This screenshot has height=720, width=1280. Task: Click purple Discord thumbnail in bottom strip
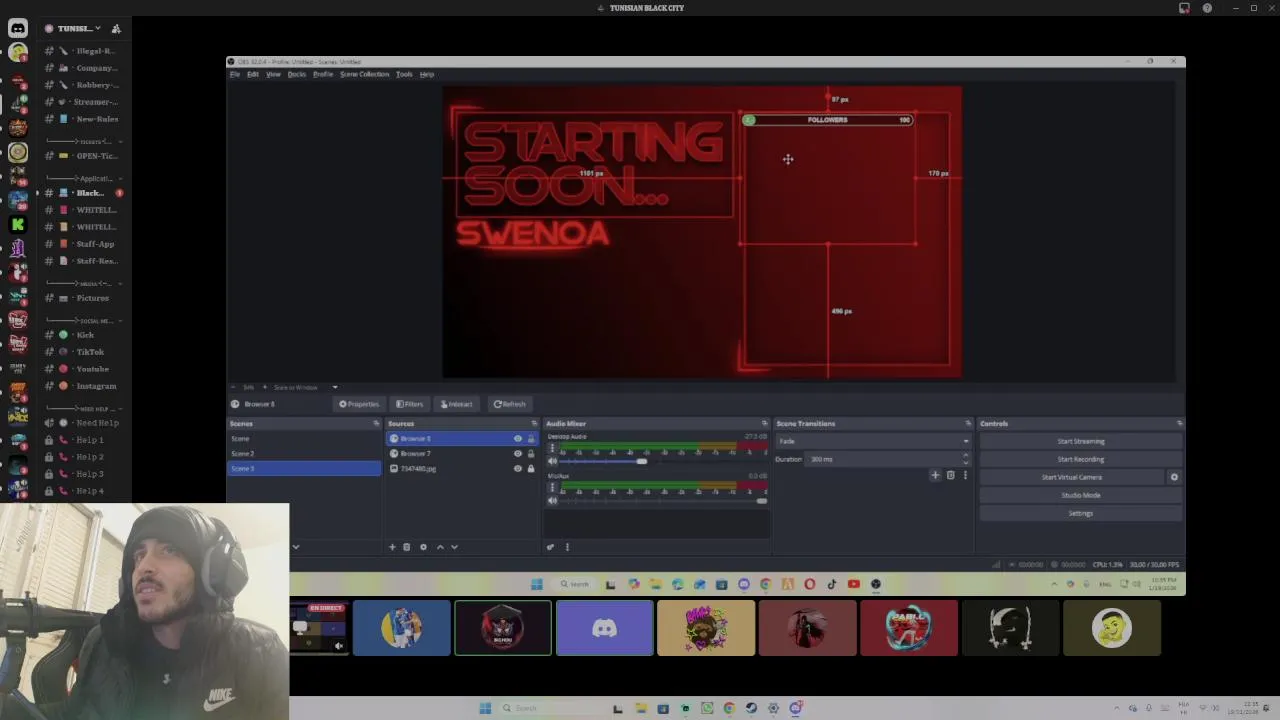[x=604, y=628]
